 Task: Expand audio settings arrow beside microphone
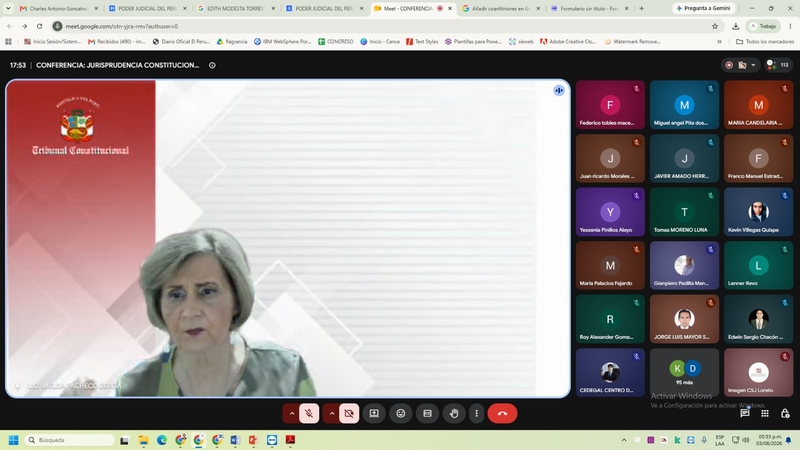coord(292,413)
